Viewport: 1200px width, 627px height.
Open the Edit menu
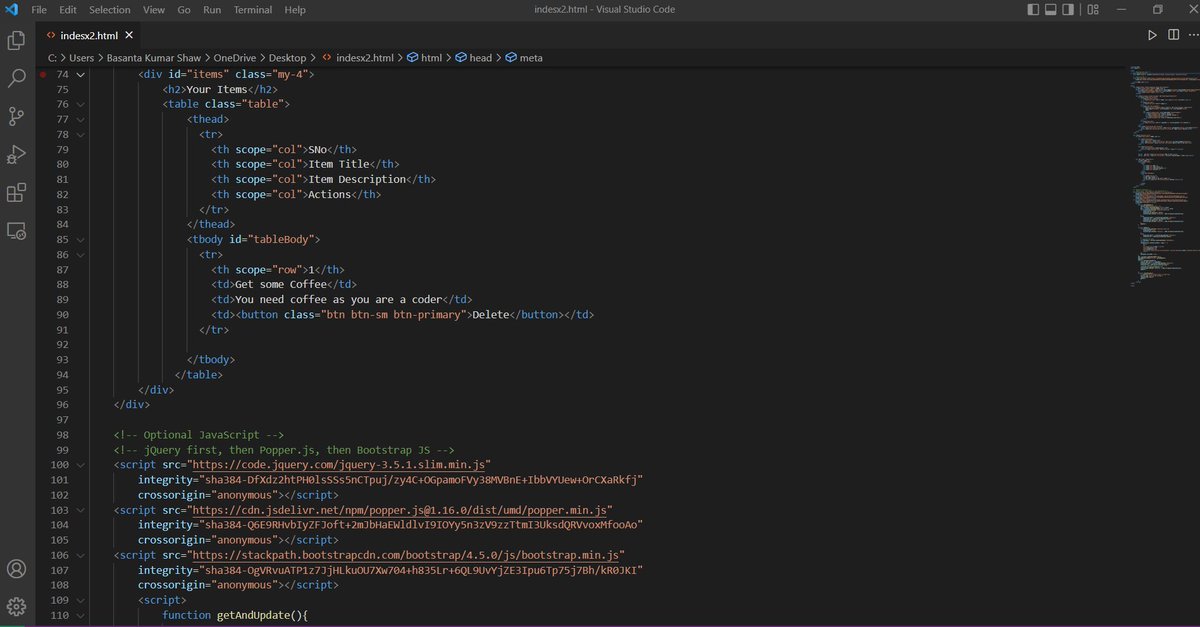point(68,9)
